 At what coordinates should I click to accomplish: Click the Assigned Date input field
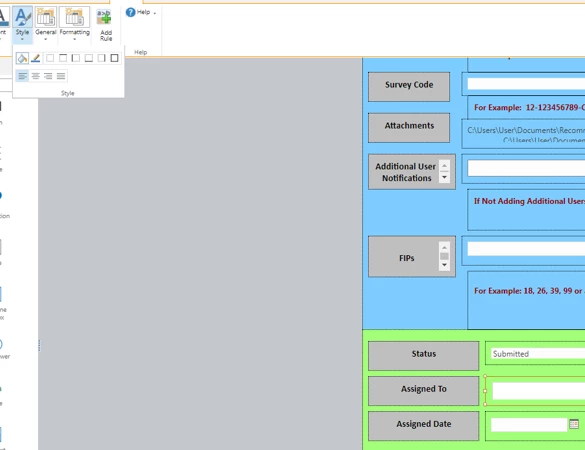coord(529,425)
